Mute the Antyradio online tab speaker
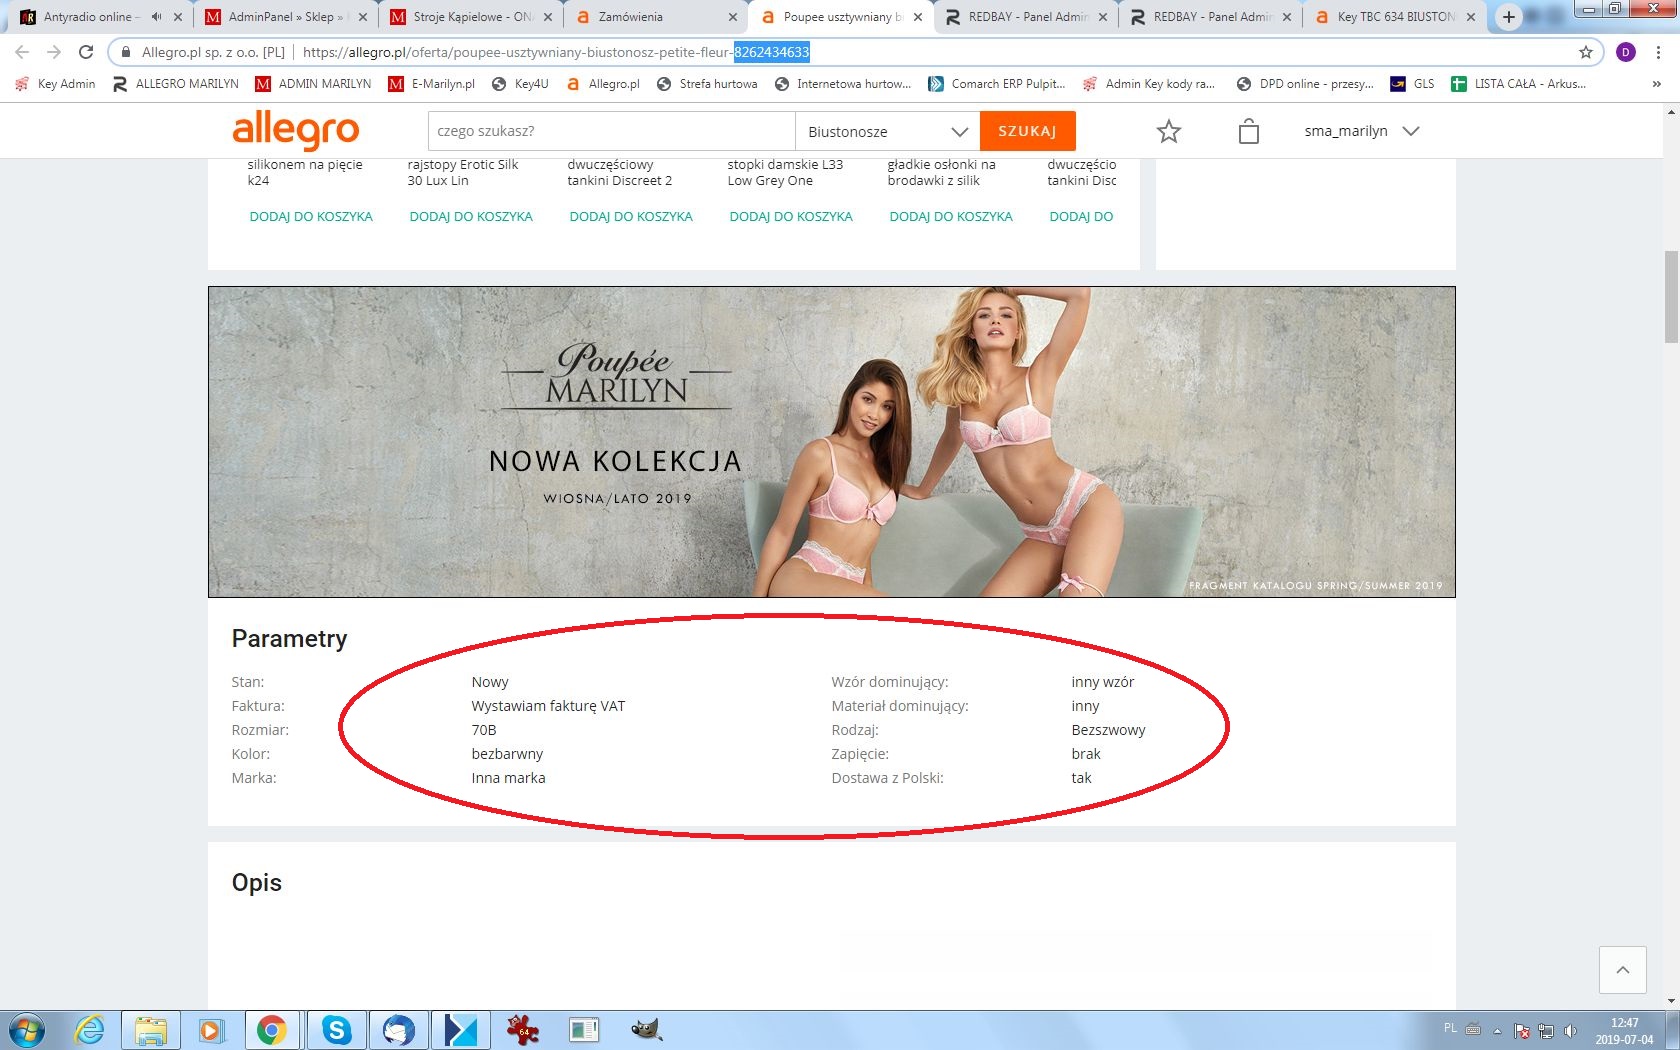Image resolution: width=1680 pixels, height=1050 pixels. pyautogui.click(x=157, y=17)
